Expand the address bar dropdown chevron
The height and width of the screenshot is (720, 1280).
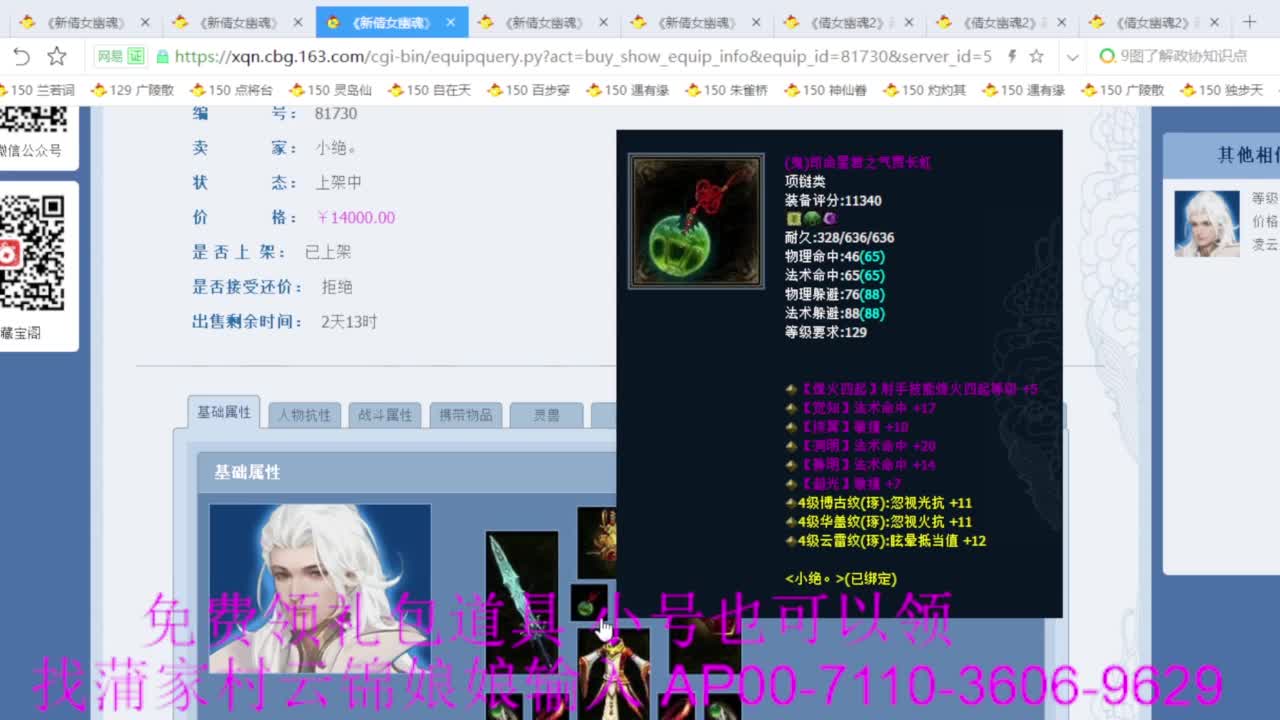pos(1072,57)
